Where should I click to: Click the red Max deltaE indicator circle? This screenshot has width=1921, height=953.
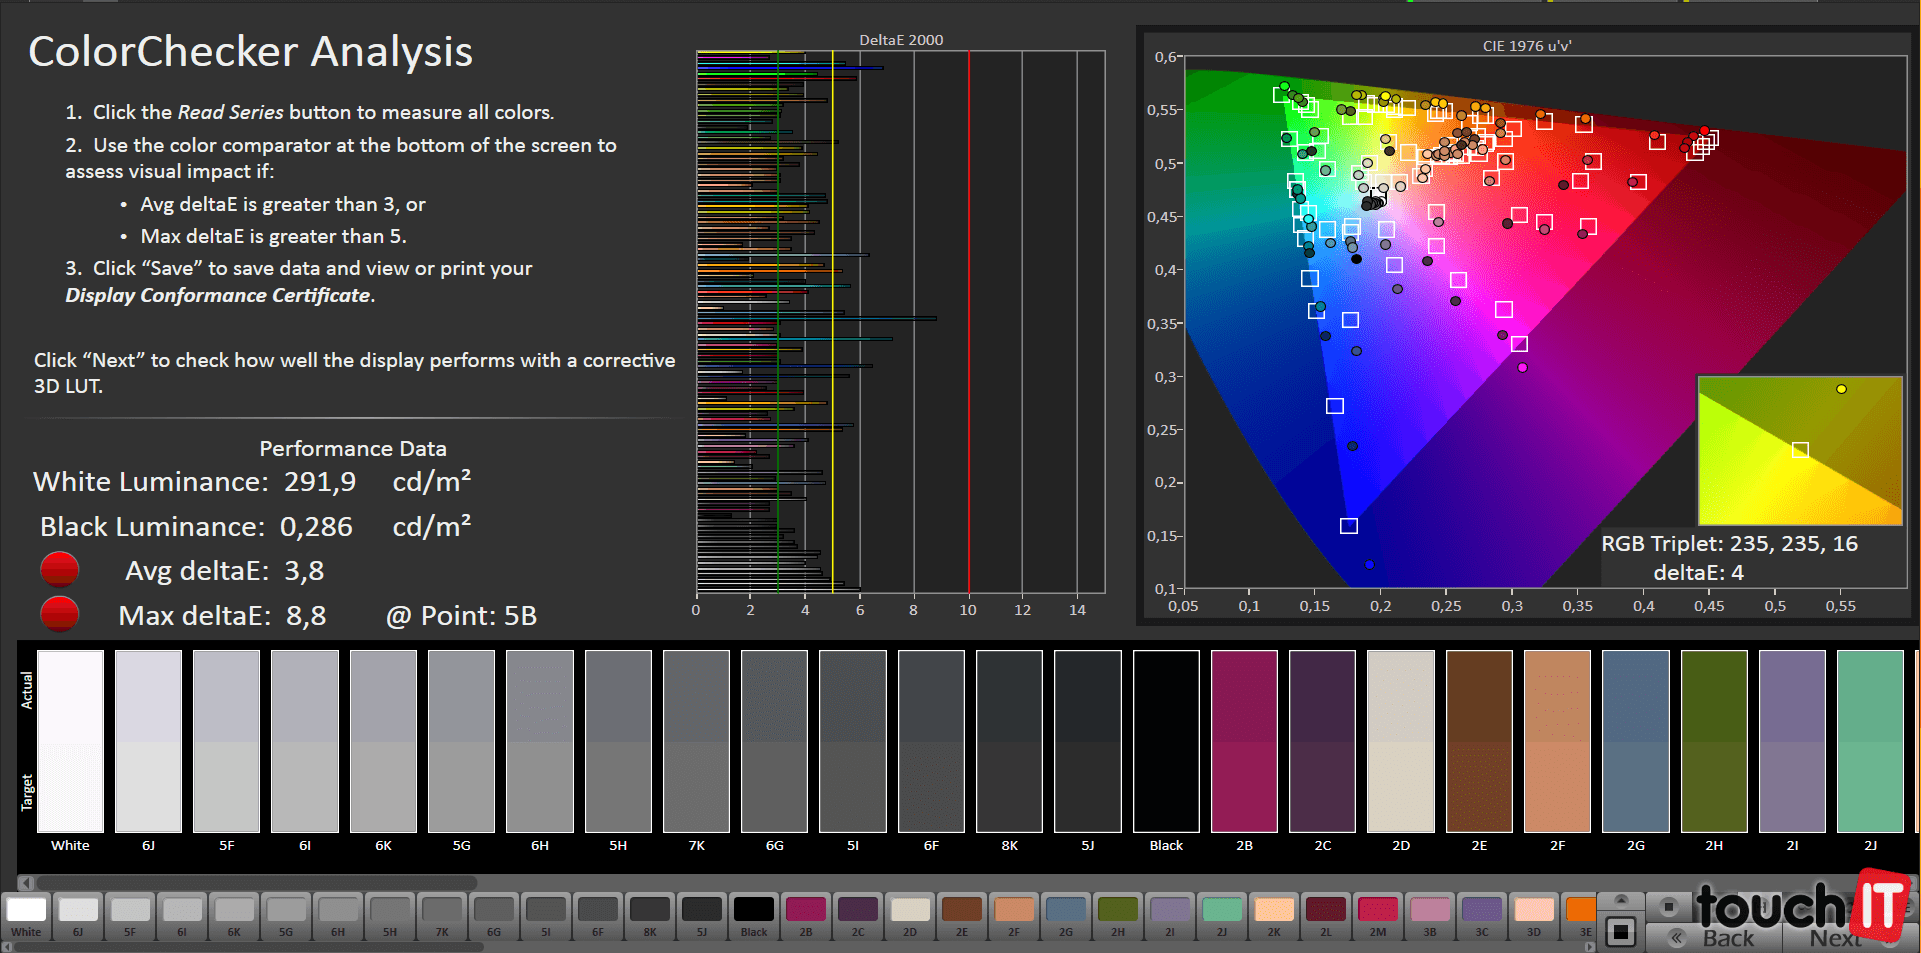pos(59,614)
